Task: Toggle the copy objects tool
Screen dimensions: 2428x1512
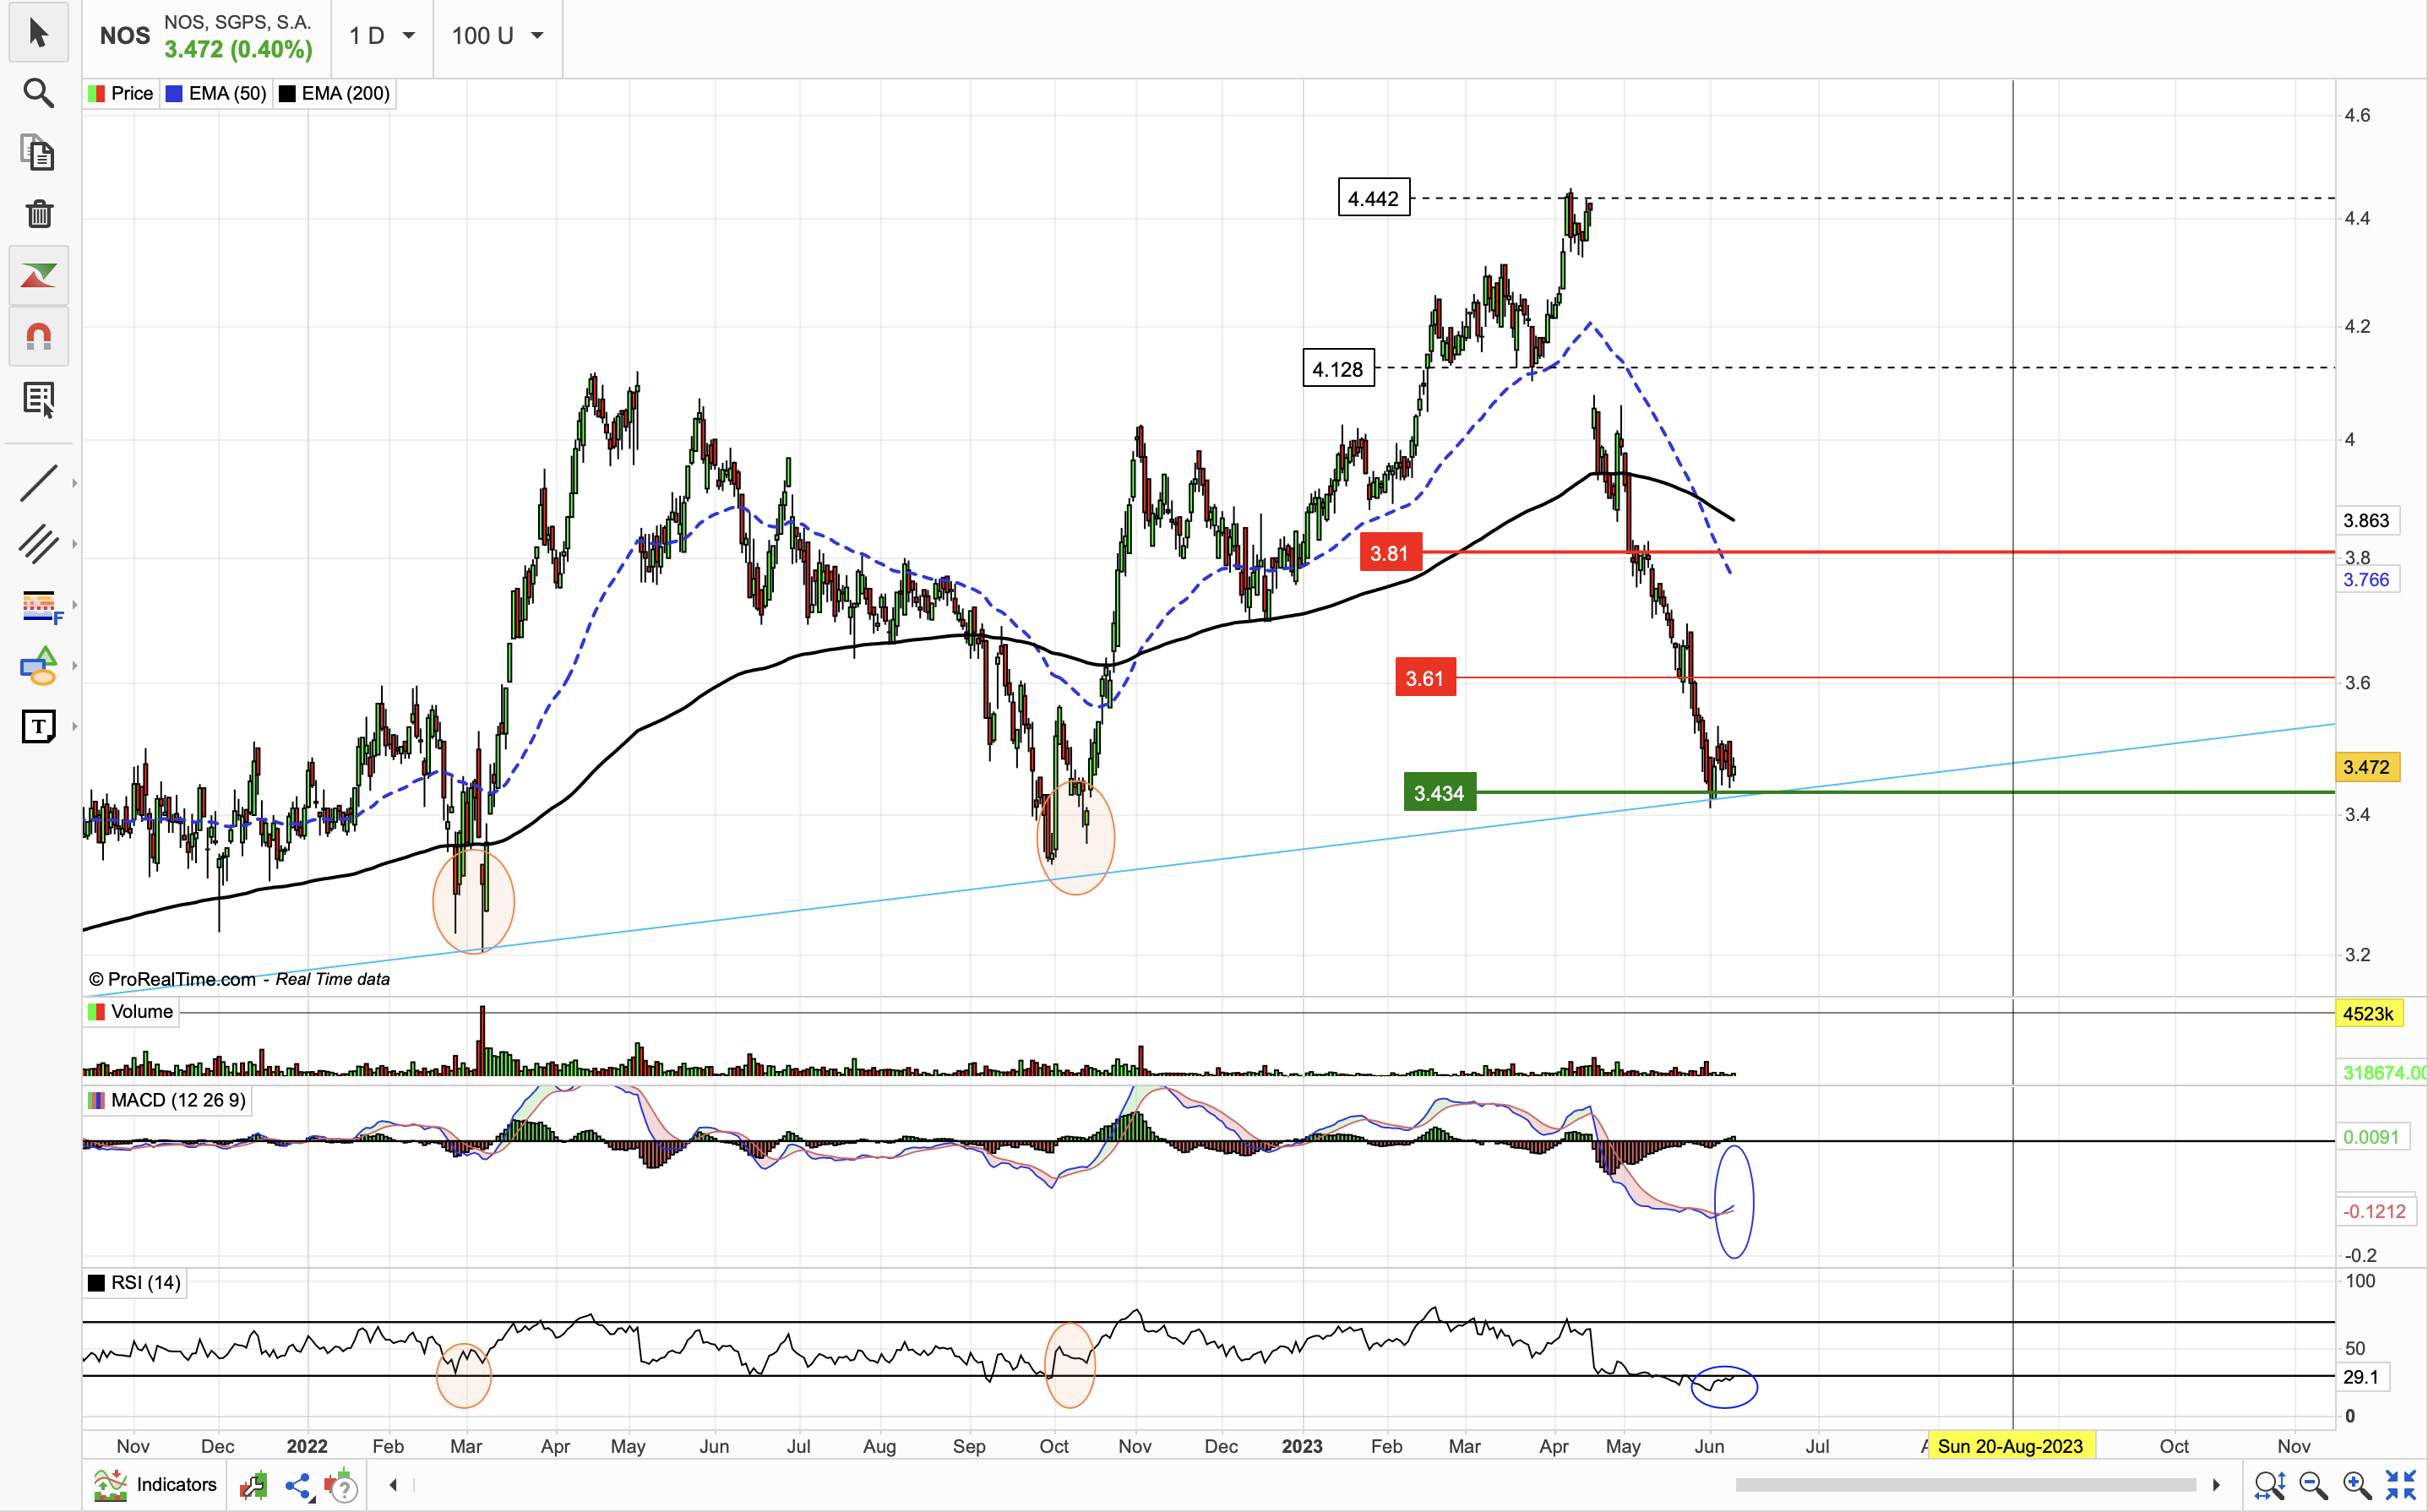Action: 38,153
